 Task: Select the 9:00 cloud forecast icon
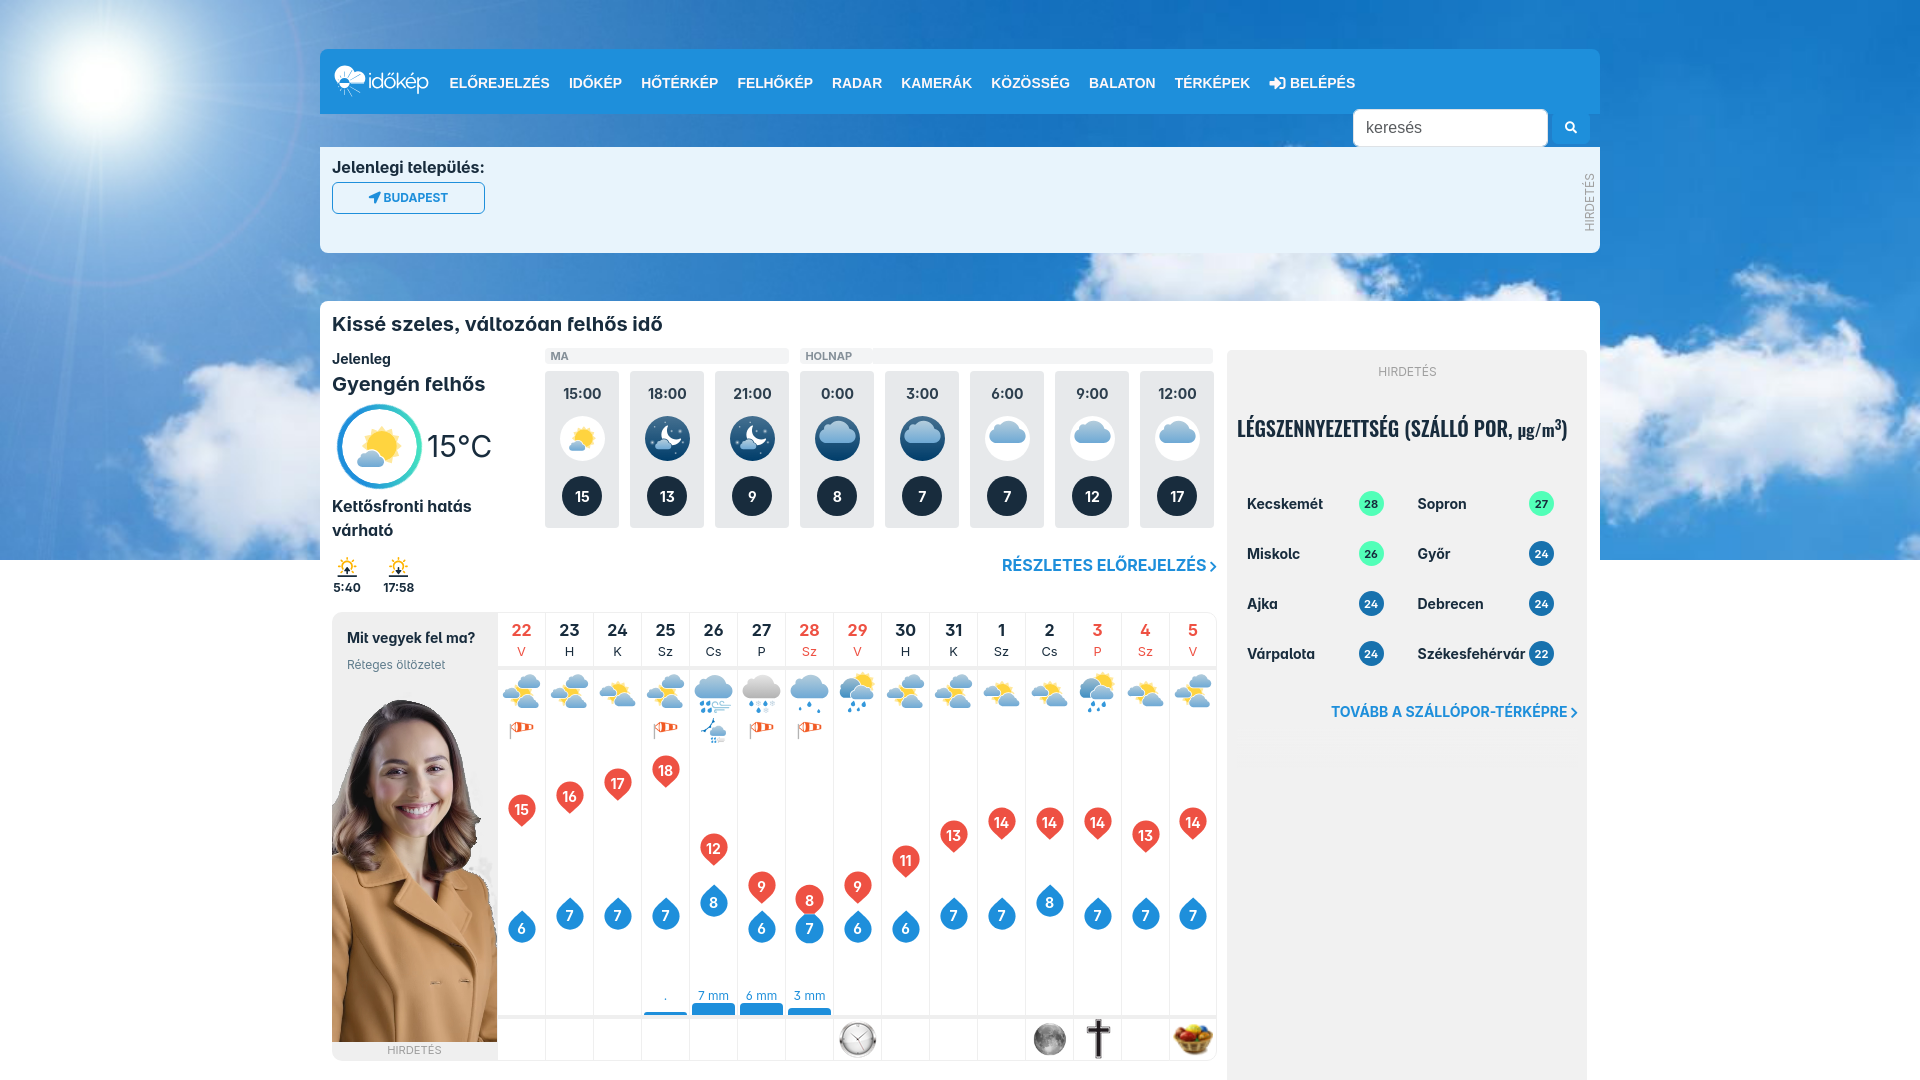tap(1092, 438)
